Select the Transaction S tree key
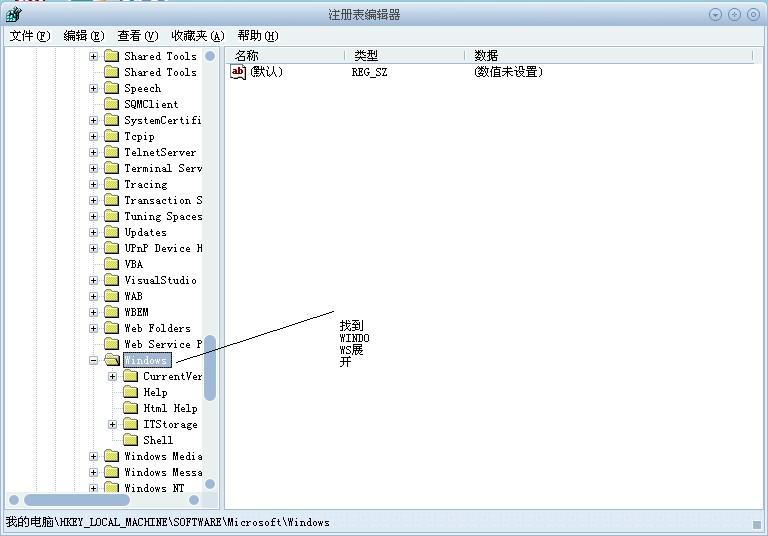This screenshot has height=536, width=768. point(163,200)
